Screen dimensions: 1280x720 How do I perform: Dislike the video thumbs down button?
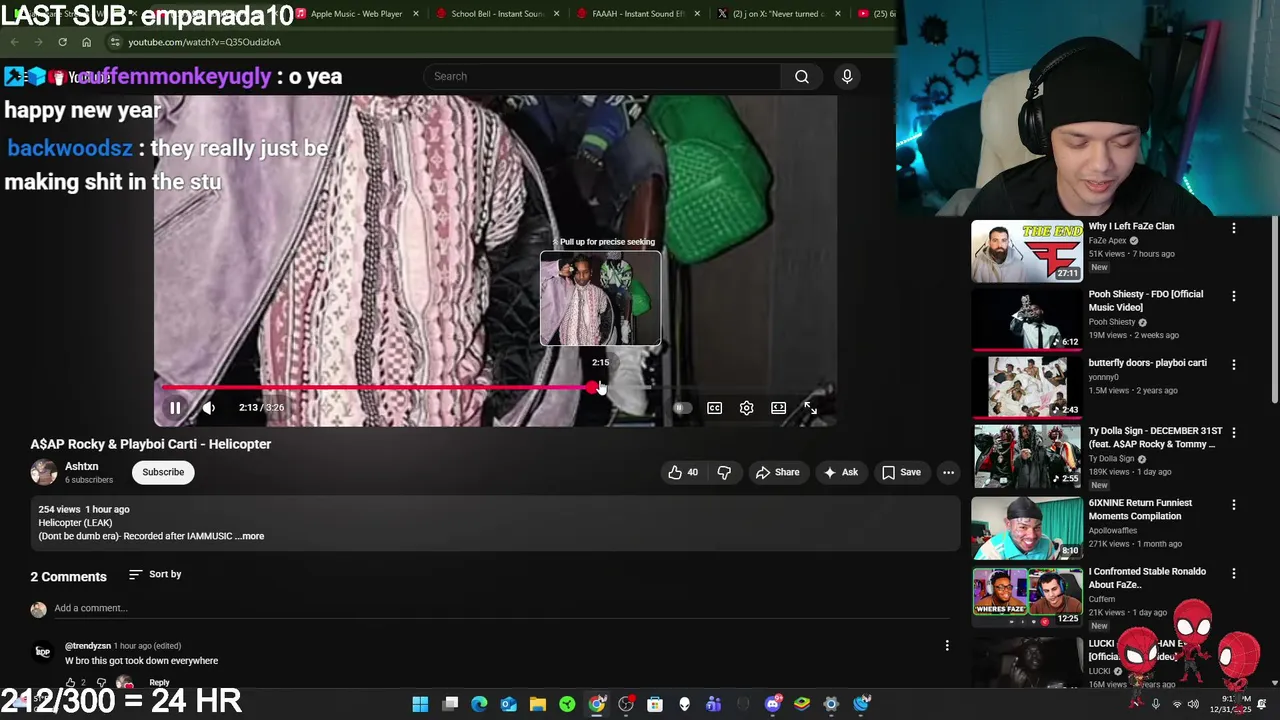724,472
